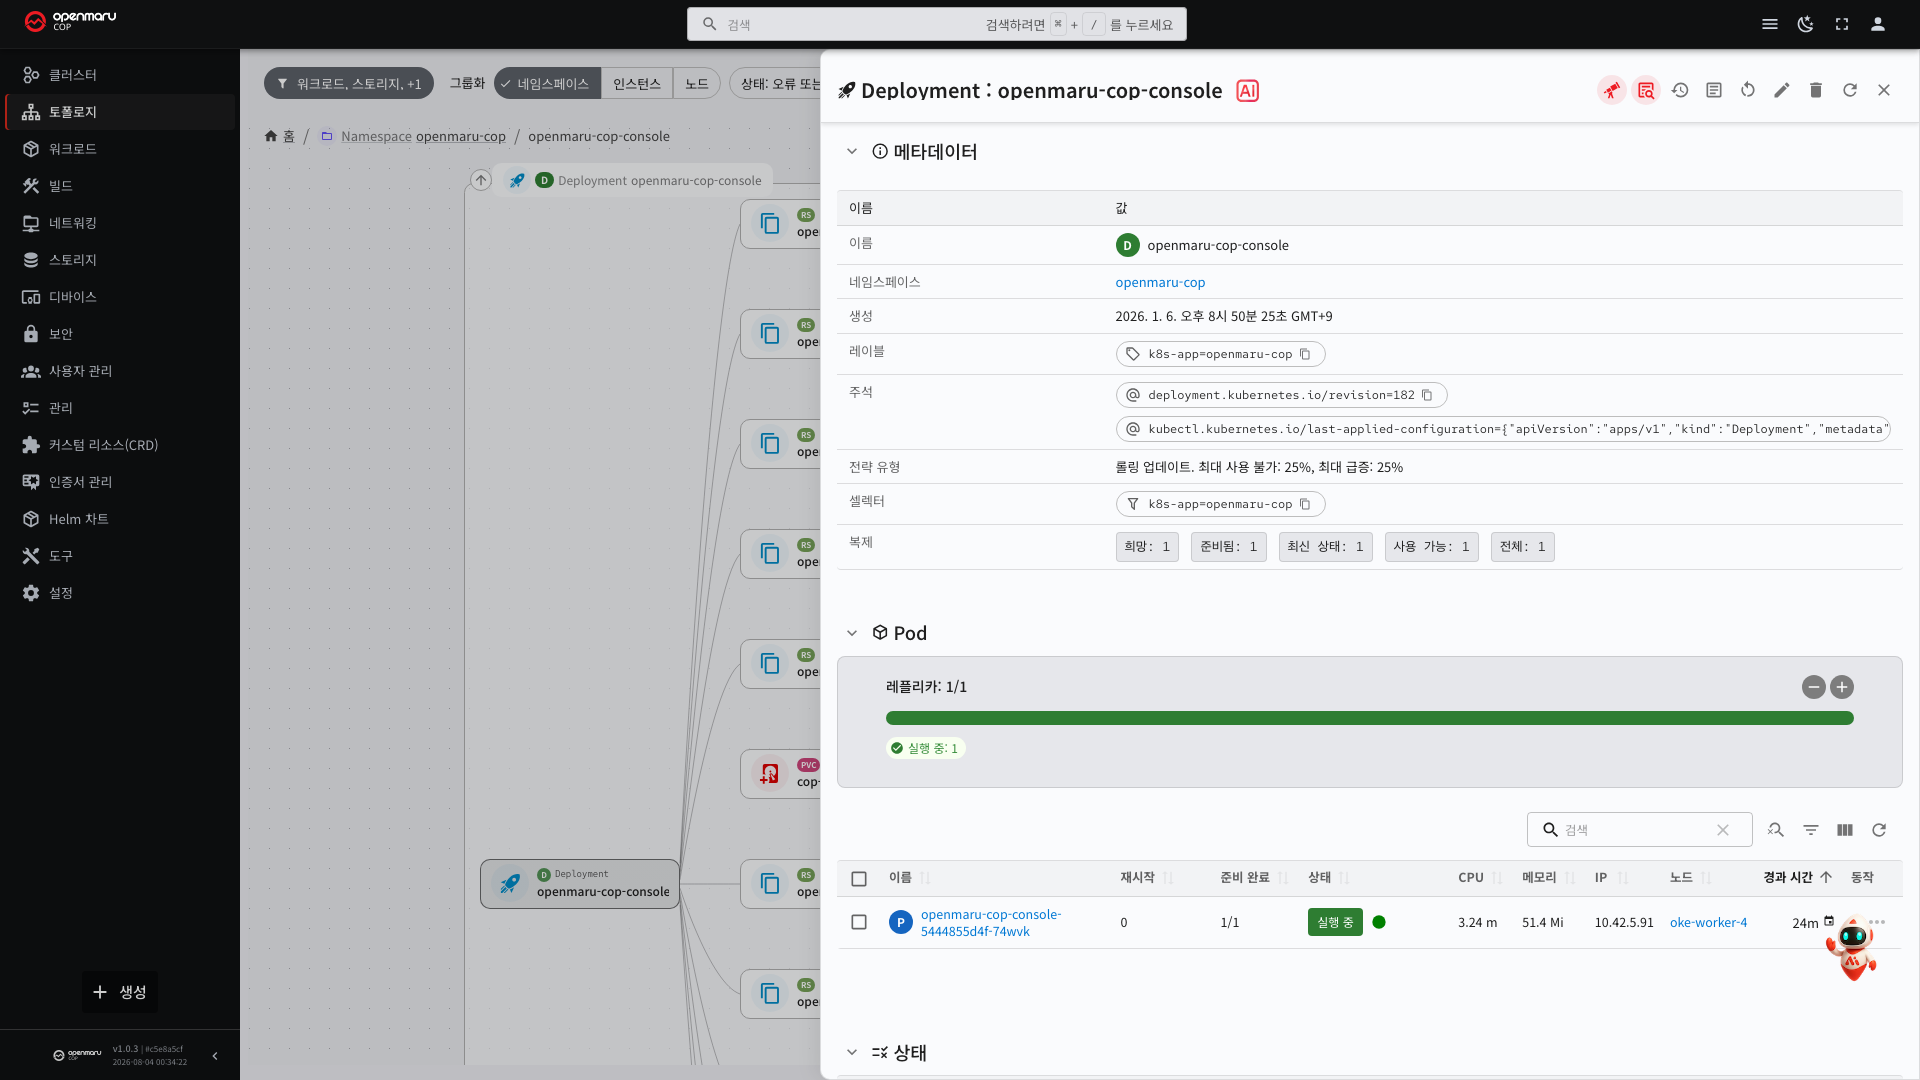This screenshot has width=1920, height=1080.
Task: Reset search filter icon in Pod table
Action: tap(1776, 830)
